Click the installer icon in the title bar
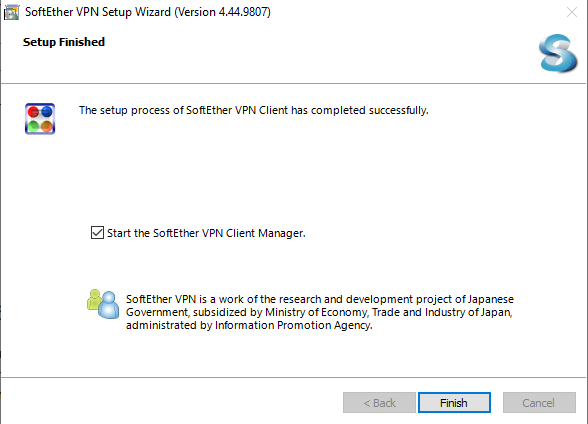This screenshot has height=424, width=588. click(11, 12)
